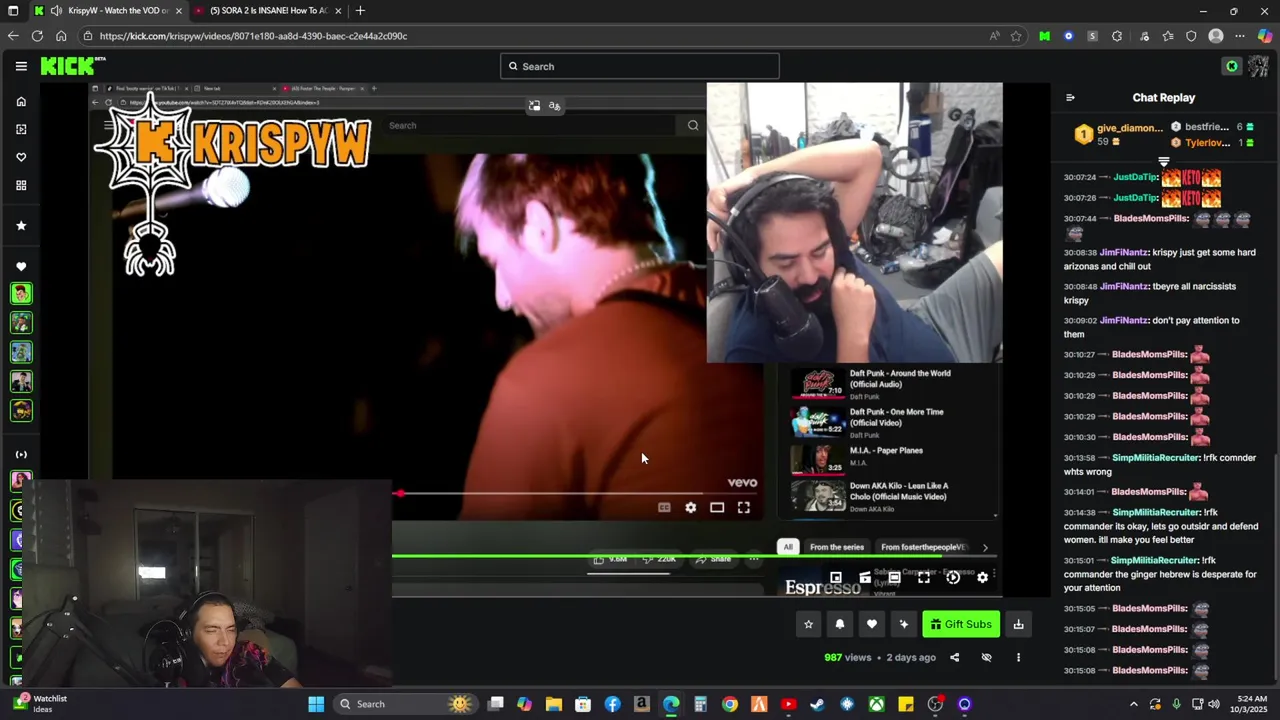
Task: Click the sparkle subscribe button
Action: [904, 624]
